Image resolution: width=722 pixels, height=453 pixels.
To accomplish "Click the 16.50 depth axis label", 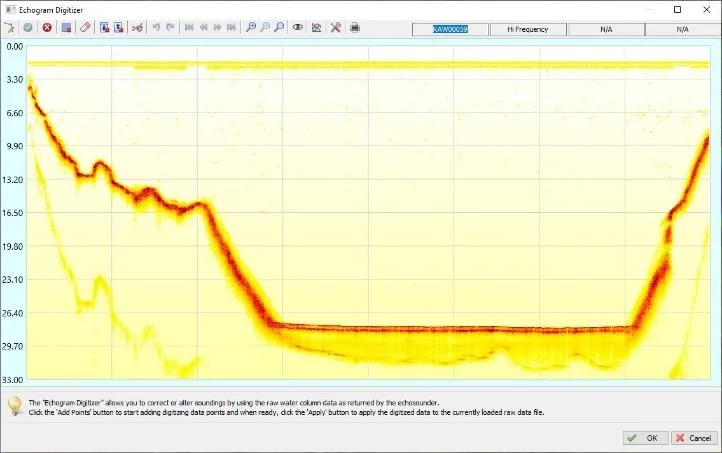I will point(12,213).
